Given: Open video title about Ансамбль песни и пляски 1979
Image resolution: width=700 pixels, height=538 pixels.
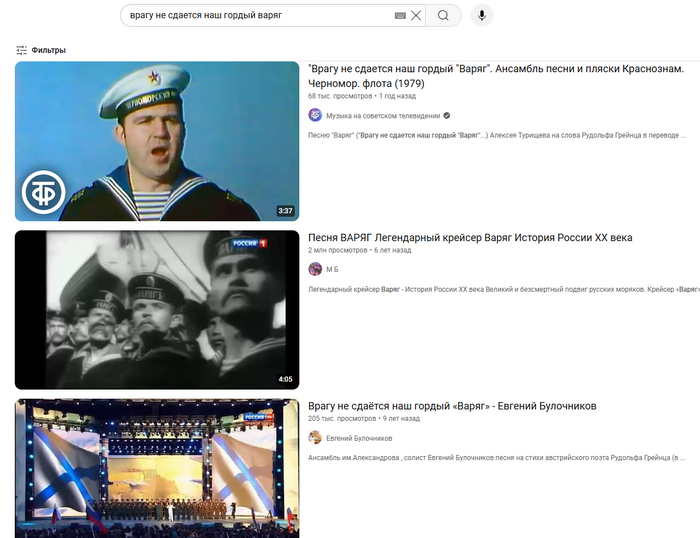Looking at the screenshot, I should pyautogui.click(x=495, y=76).
